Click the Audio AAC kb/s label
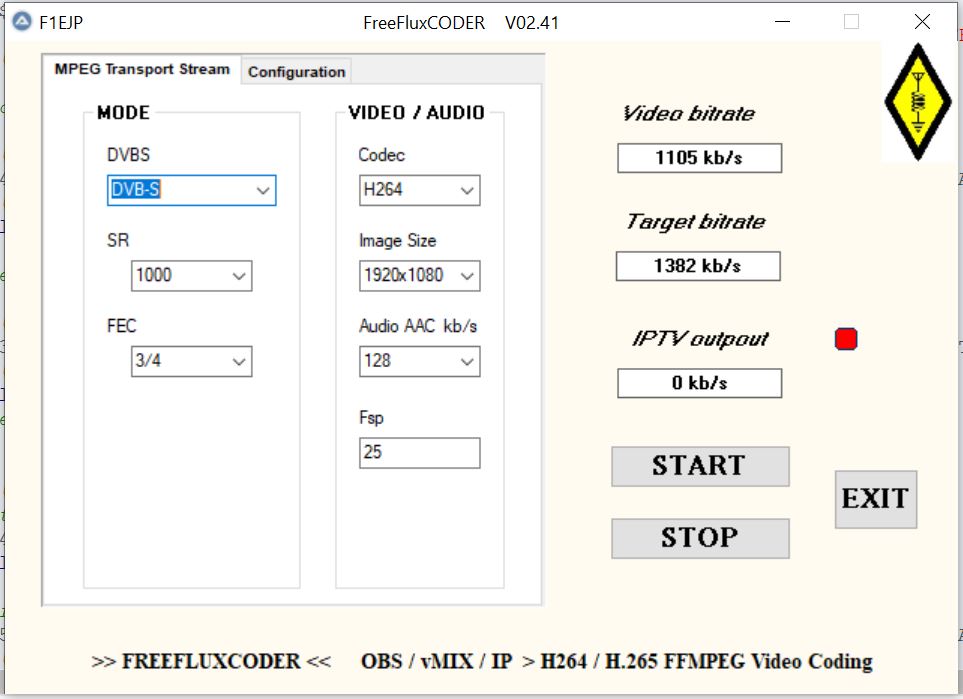963x699 pixels. (x=418, y=326)
